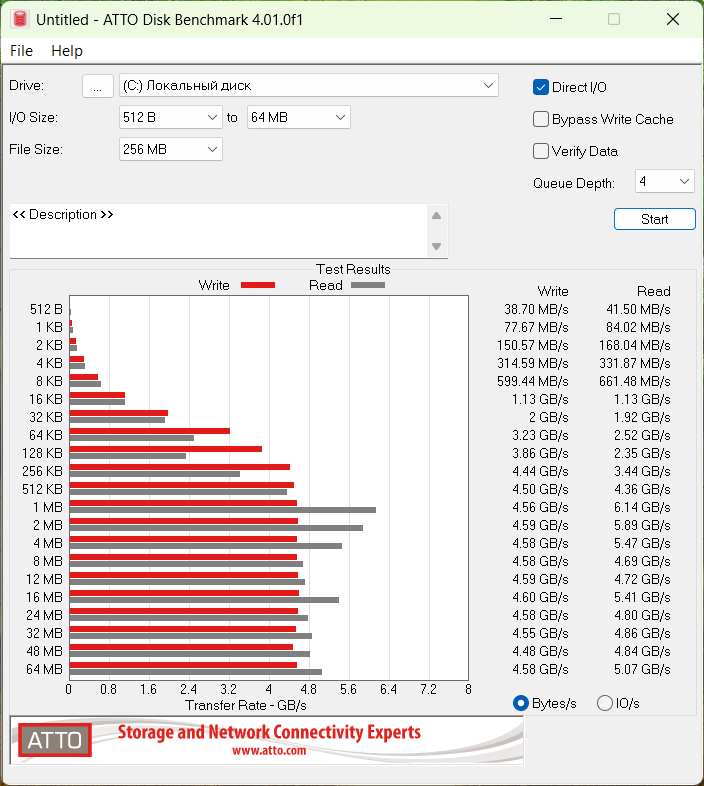The image size is (704, 786).
Task: Open the ATTO banner advertisement
Action: pos(267,740)
